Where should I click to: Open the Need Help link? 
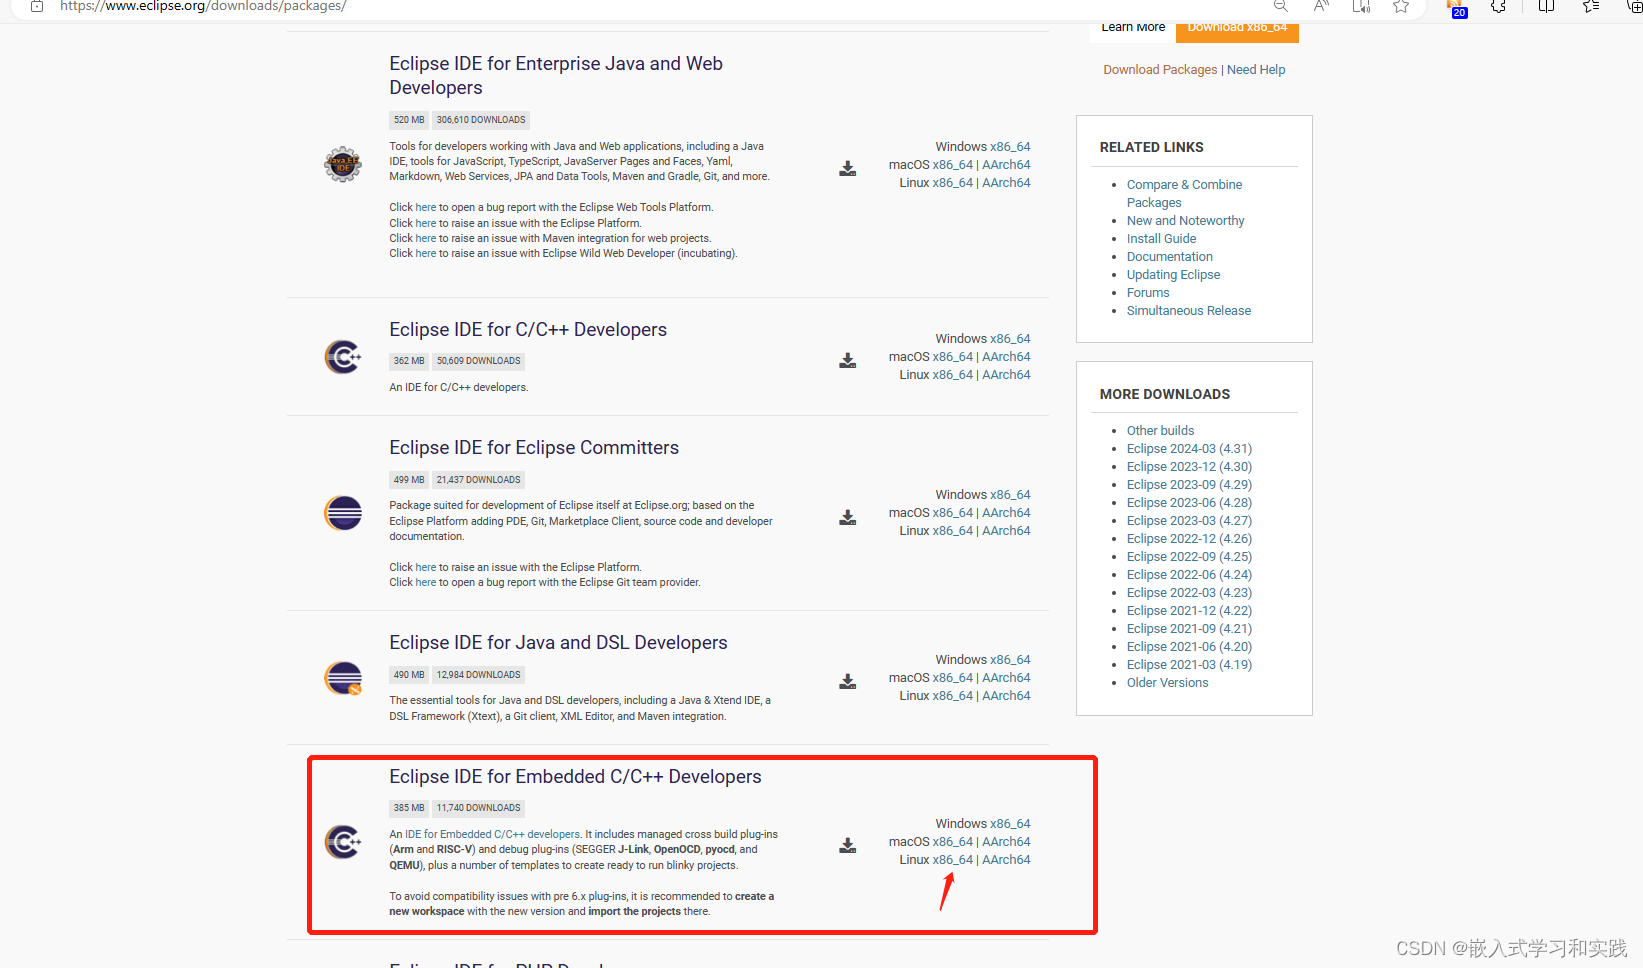[1255, 69]
